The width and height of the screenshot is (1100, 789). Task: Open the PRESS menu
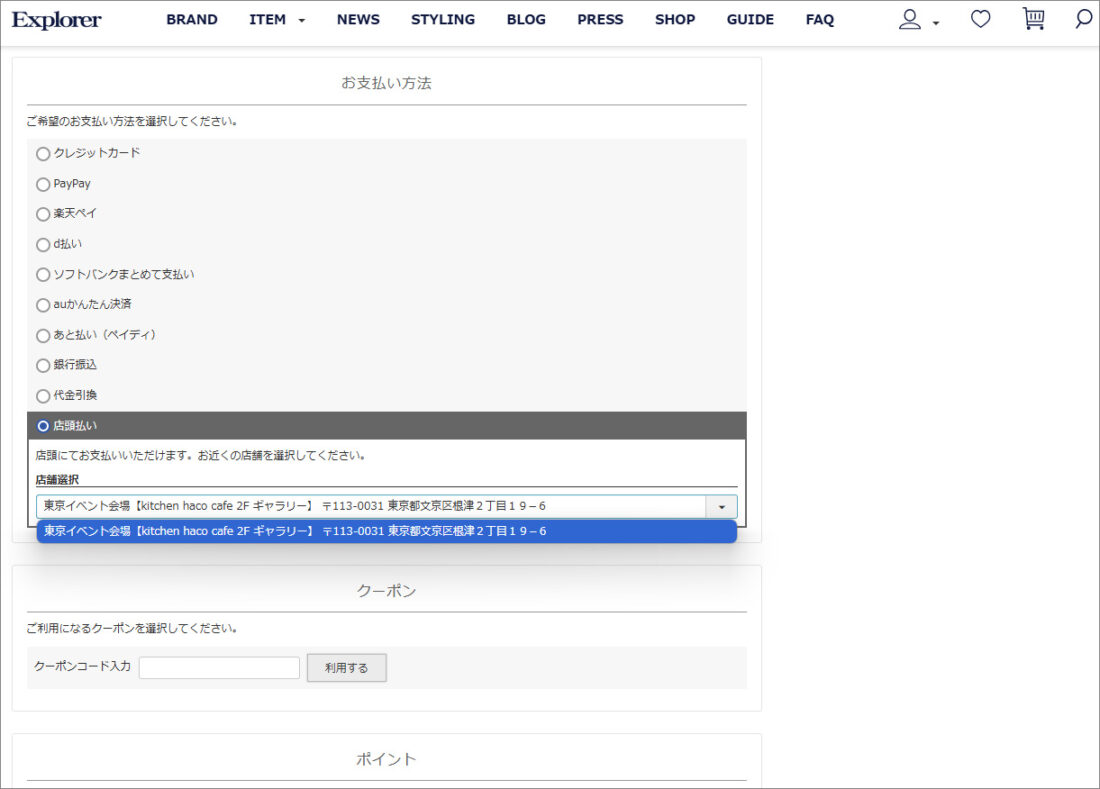600,20
